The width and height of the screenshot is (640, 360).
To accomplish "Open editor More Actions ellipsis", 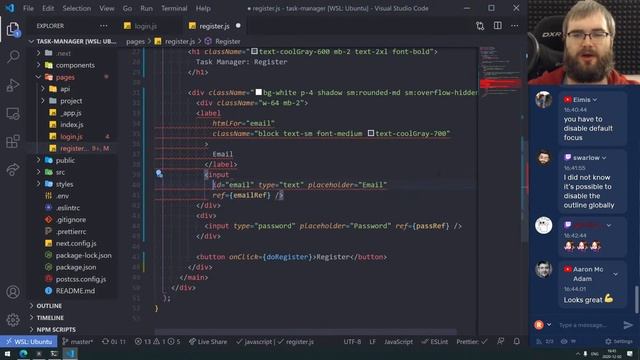I will [514, 26].
